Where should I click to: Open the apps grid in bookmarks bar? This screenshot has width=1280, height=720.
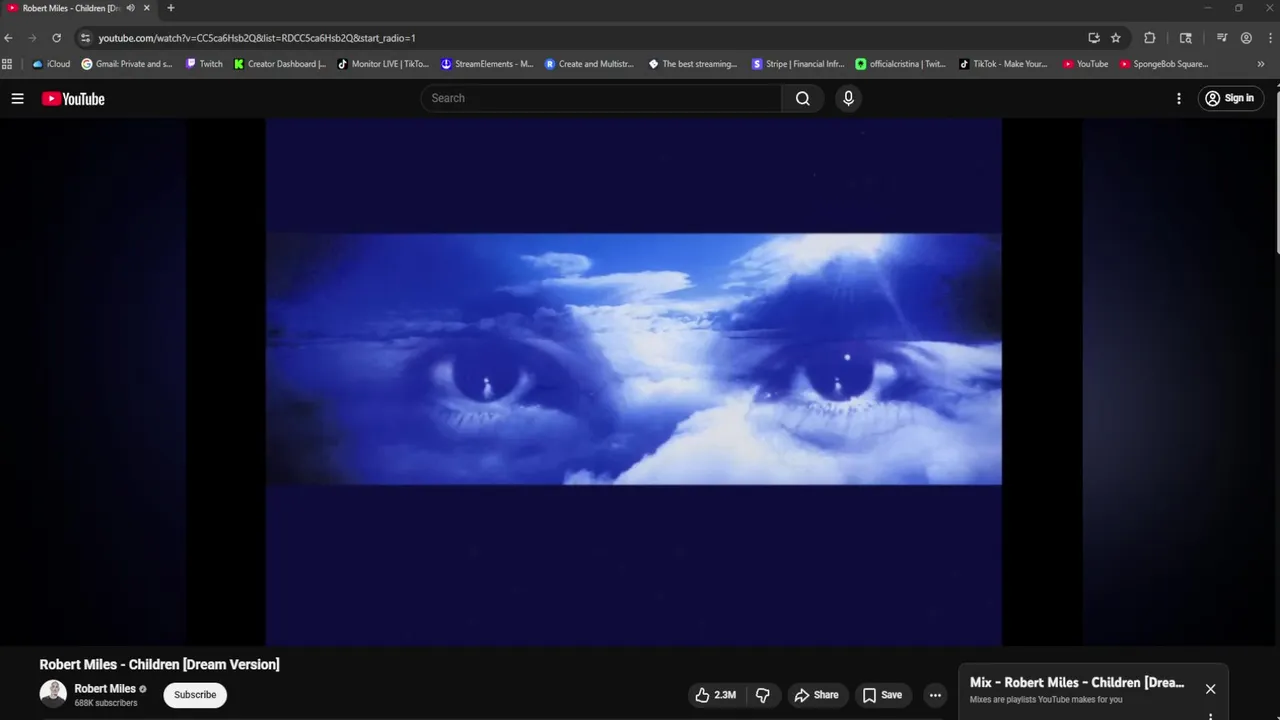click(x=7, y=64)
